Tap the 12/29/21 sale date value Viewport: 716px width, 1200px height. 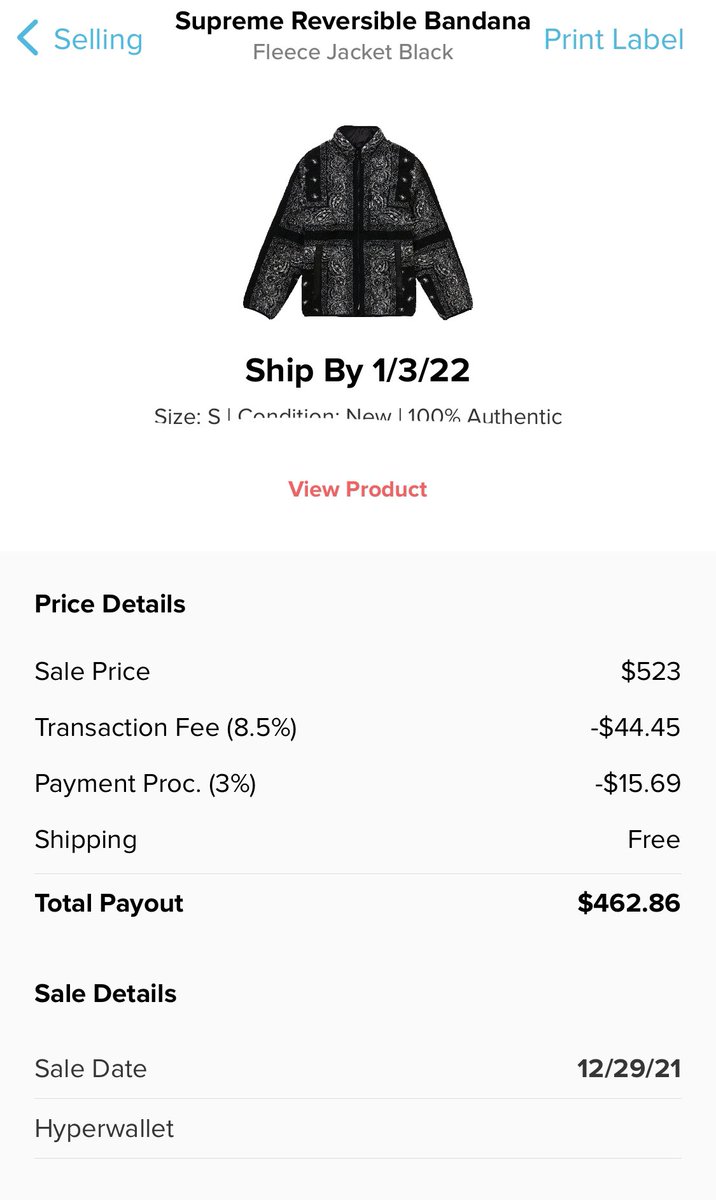(x=628, y=1068)
